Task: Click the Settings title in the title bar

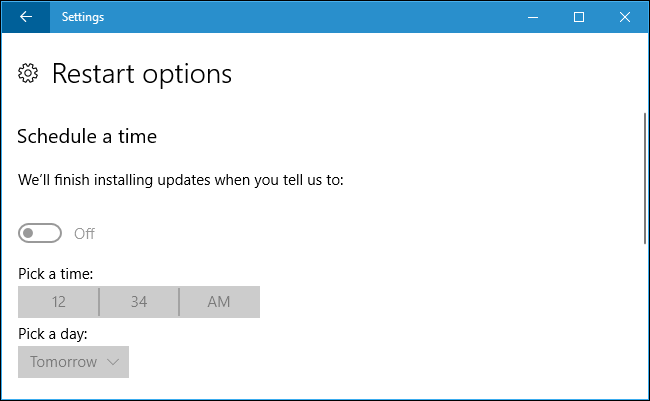Action: 82,17
